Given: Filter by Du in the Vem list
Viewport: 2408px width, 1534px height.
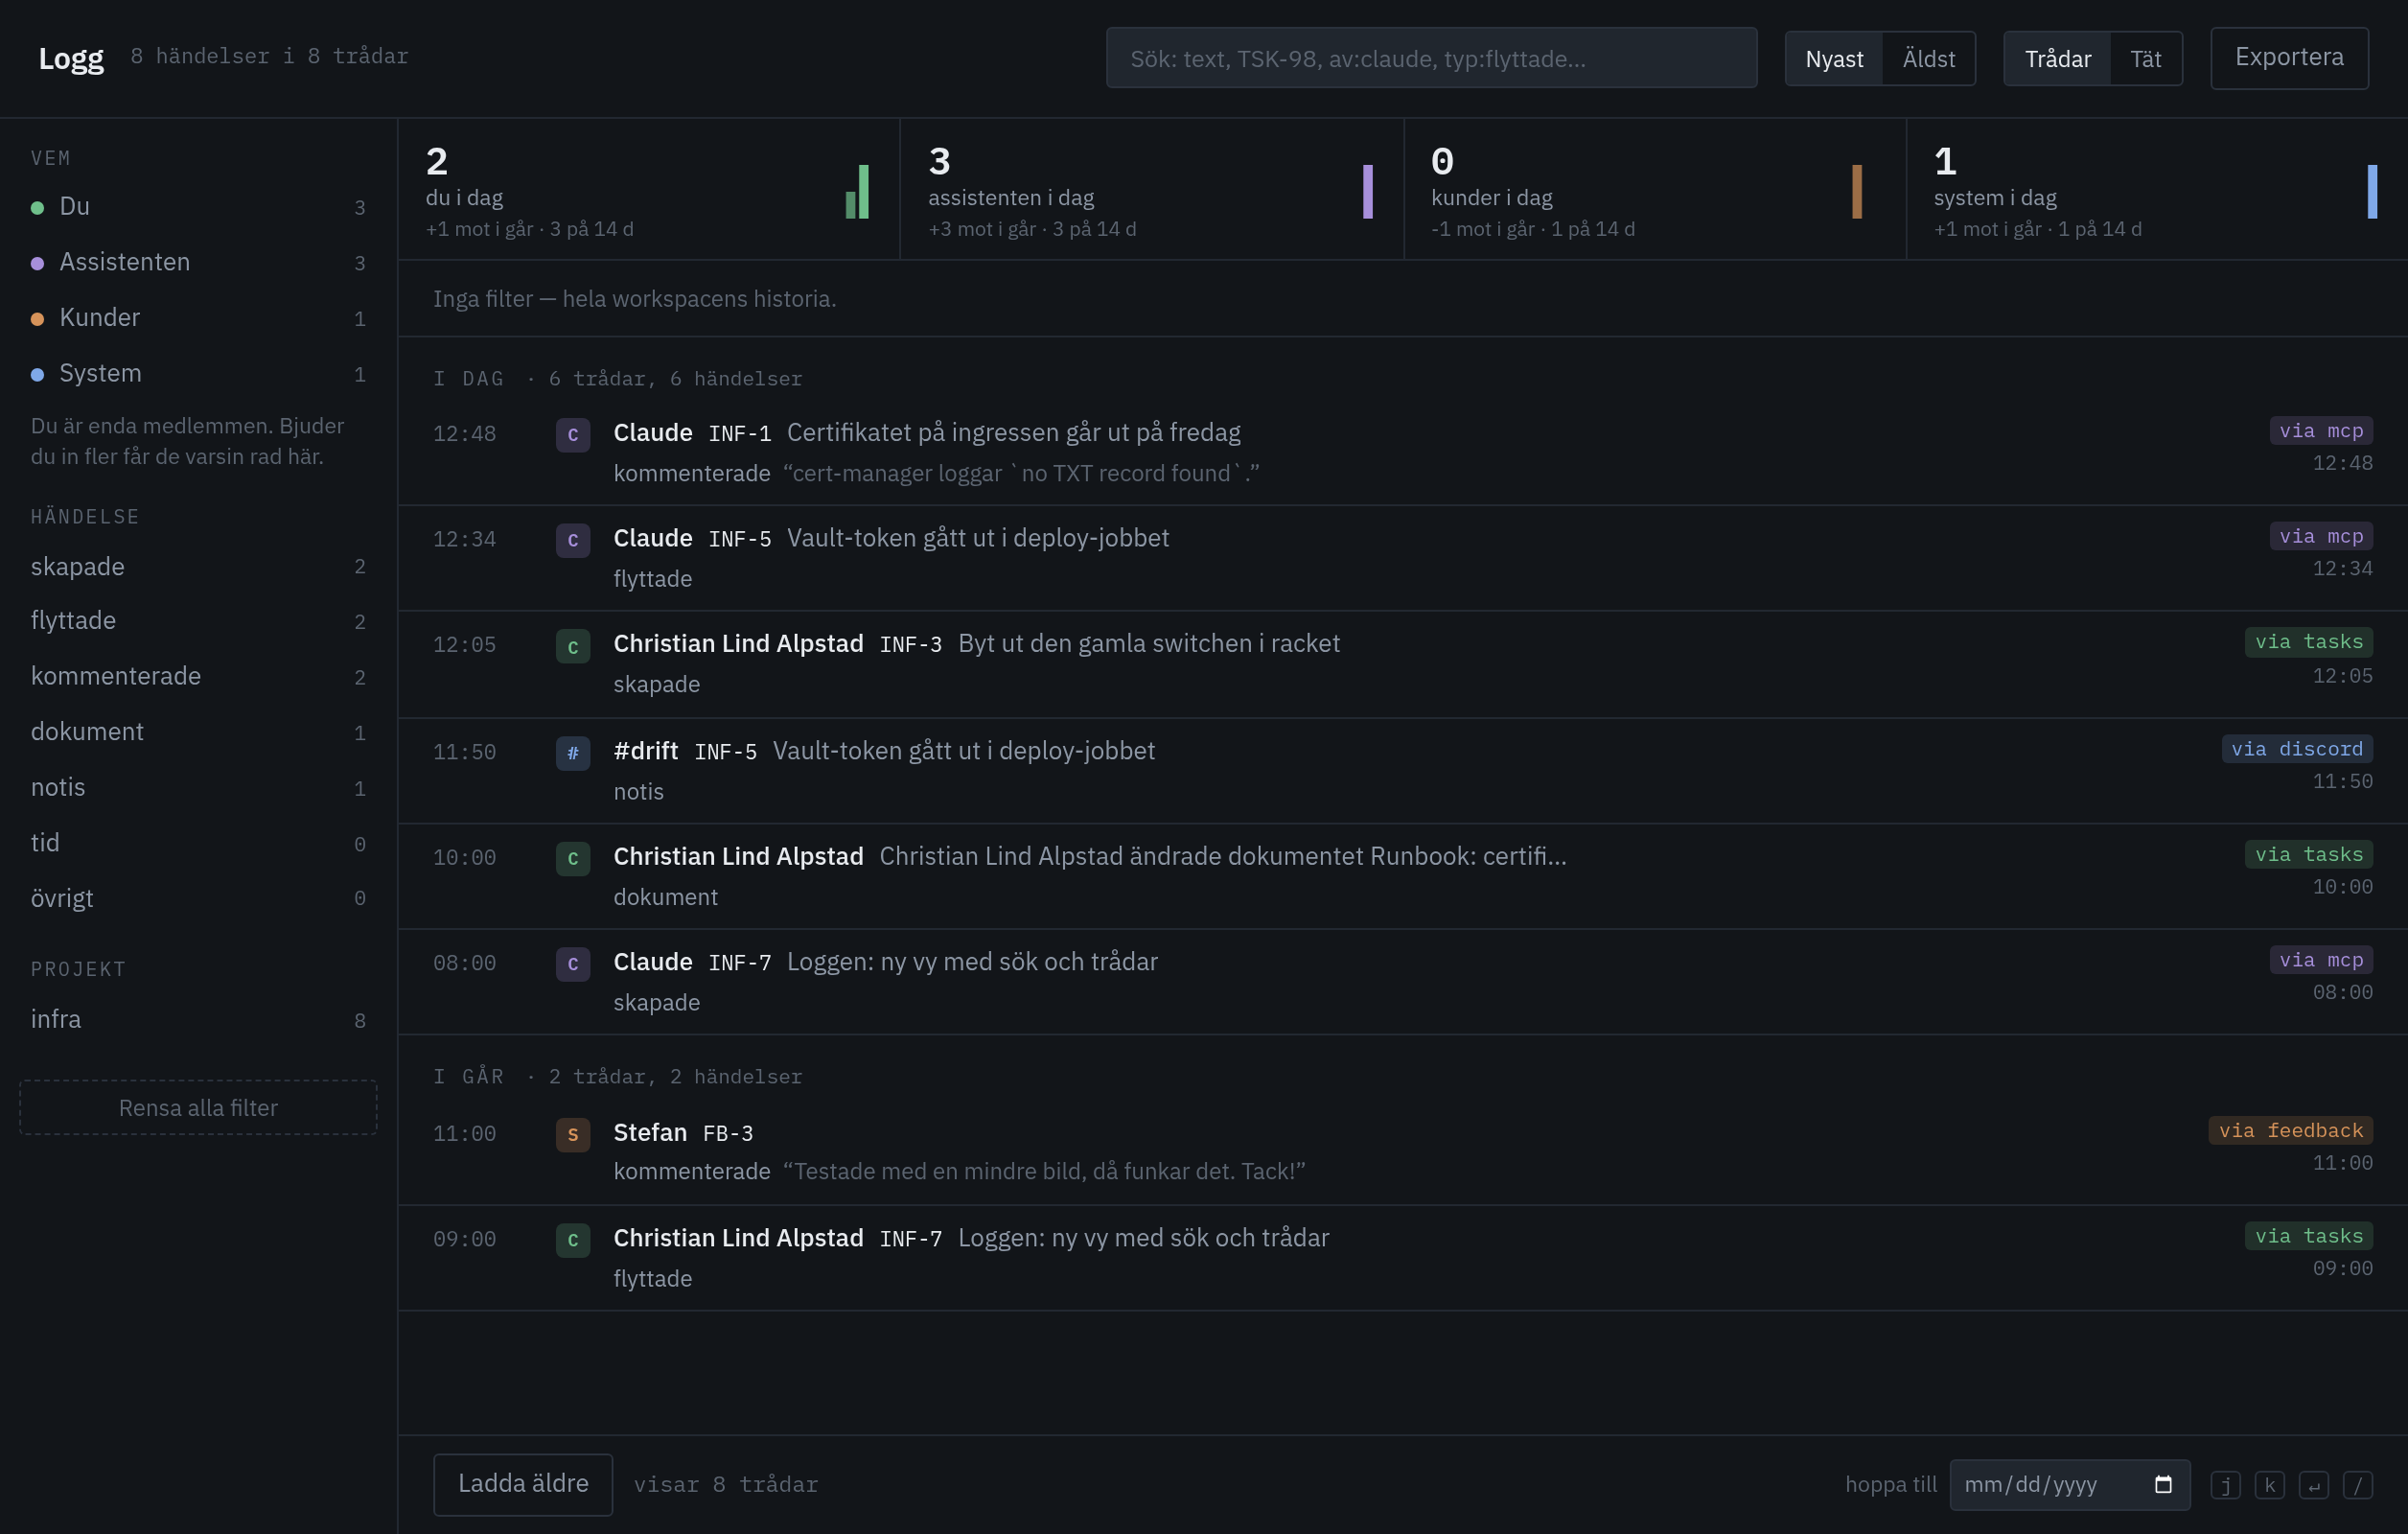Looking at the screenshot, I should [x=198, y=207].
